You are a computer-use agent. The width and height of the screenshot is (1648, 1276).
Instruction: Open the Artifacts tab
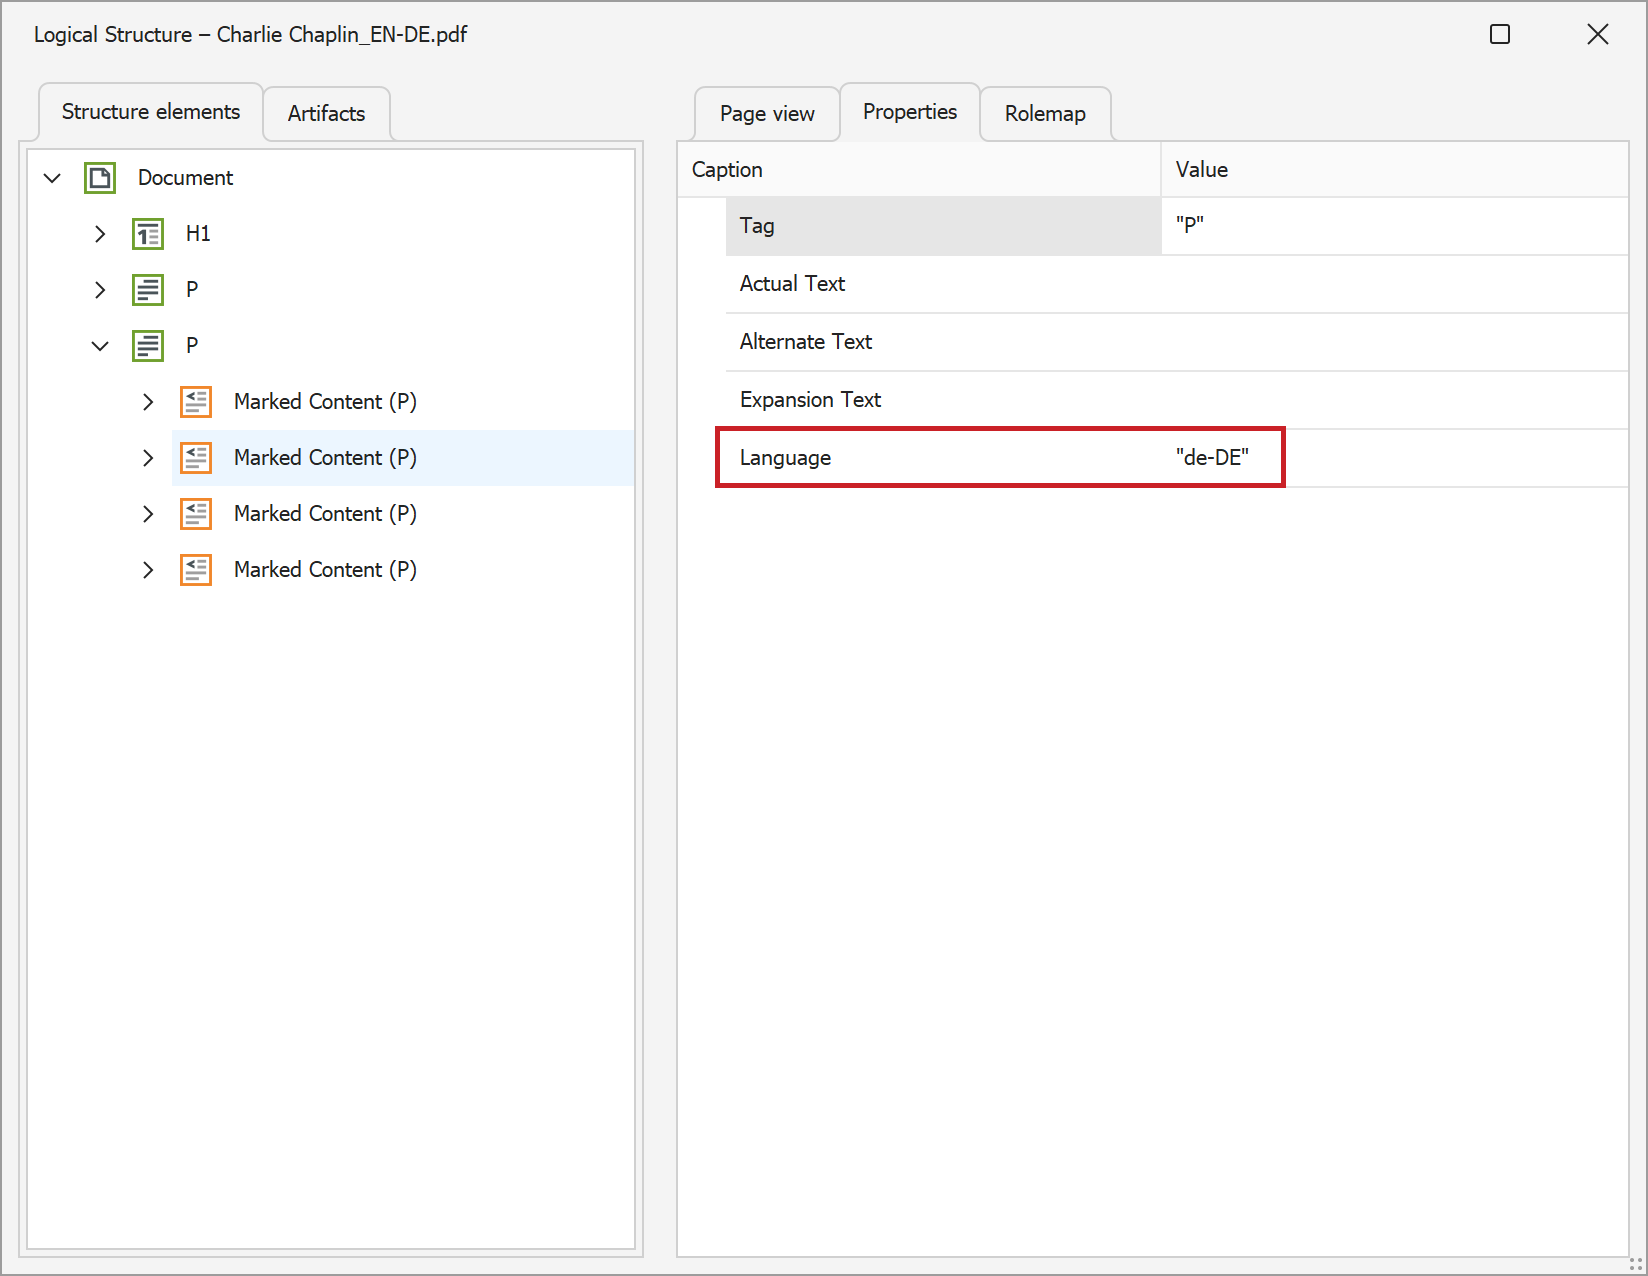click(326, 114)
